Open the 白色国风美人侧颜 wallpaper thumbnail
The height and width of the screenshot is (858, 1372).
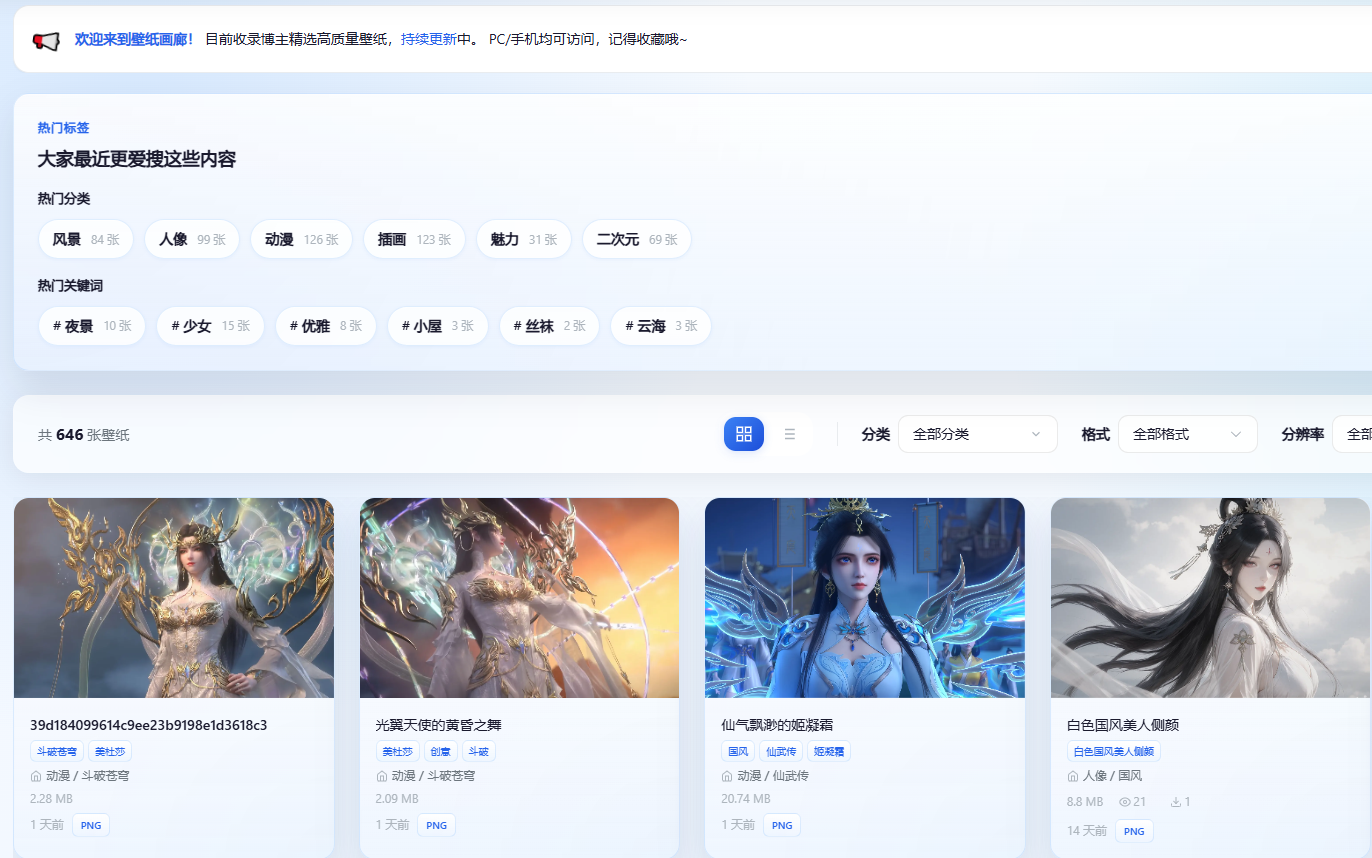click(x=1210, y=598)
